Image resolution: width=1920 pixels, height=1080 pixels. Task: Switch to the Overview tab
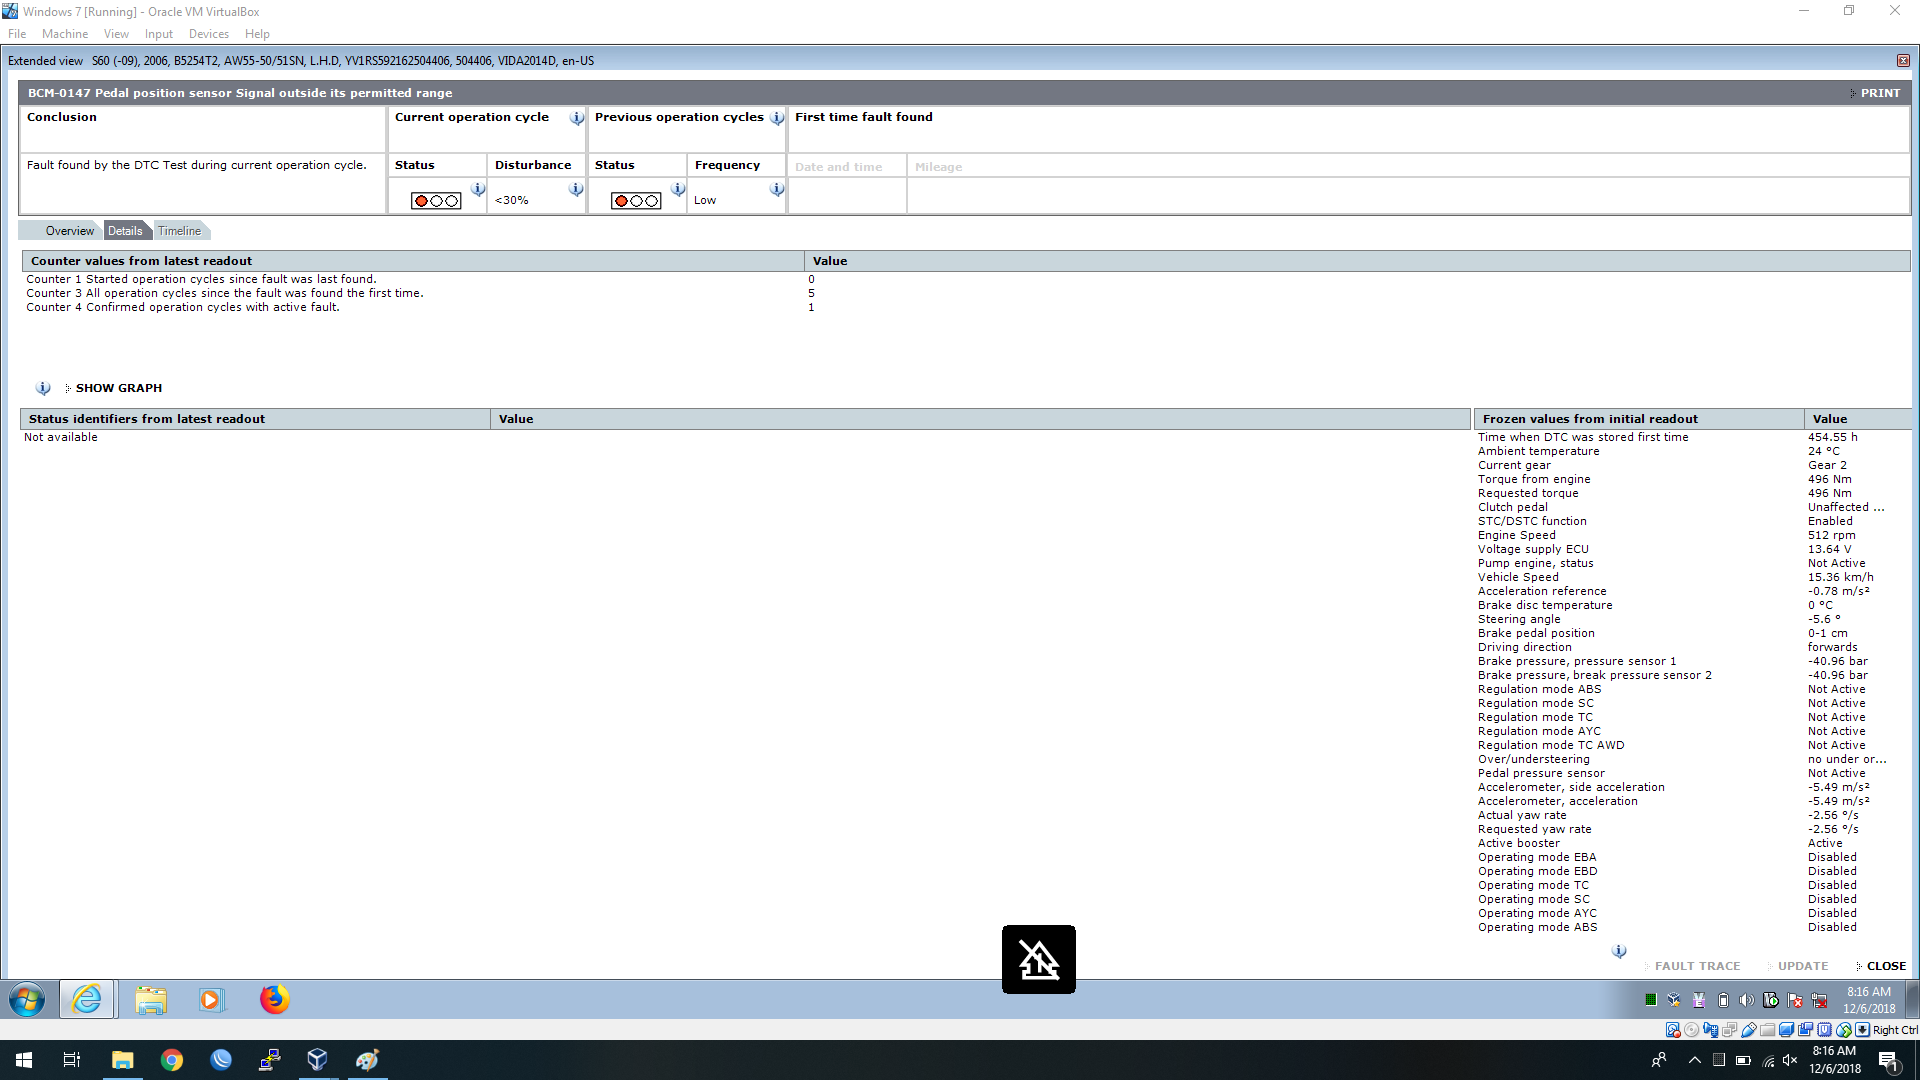pos(69,231)
